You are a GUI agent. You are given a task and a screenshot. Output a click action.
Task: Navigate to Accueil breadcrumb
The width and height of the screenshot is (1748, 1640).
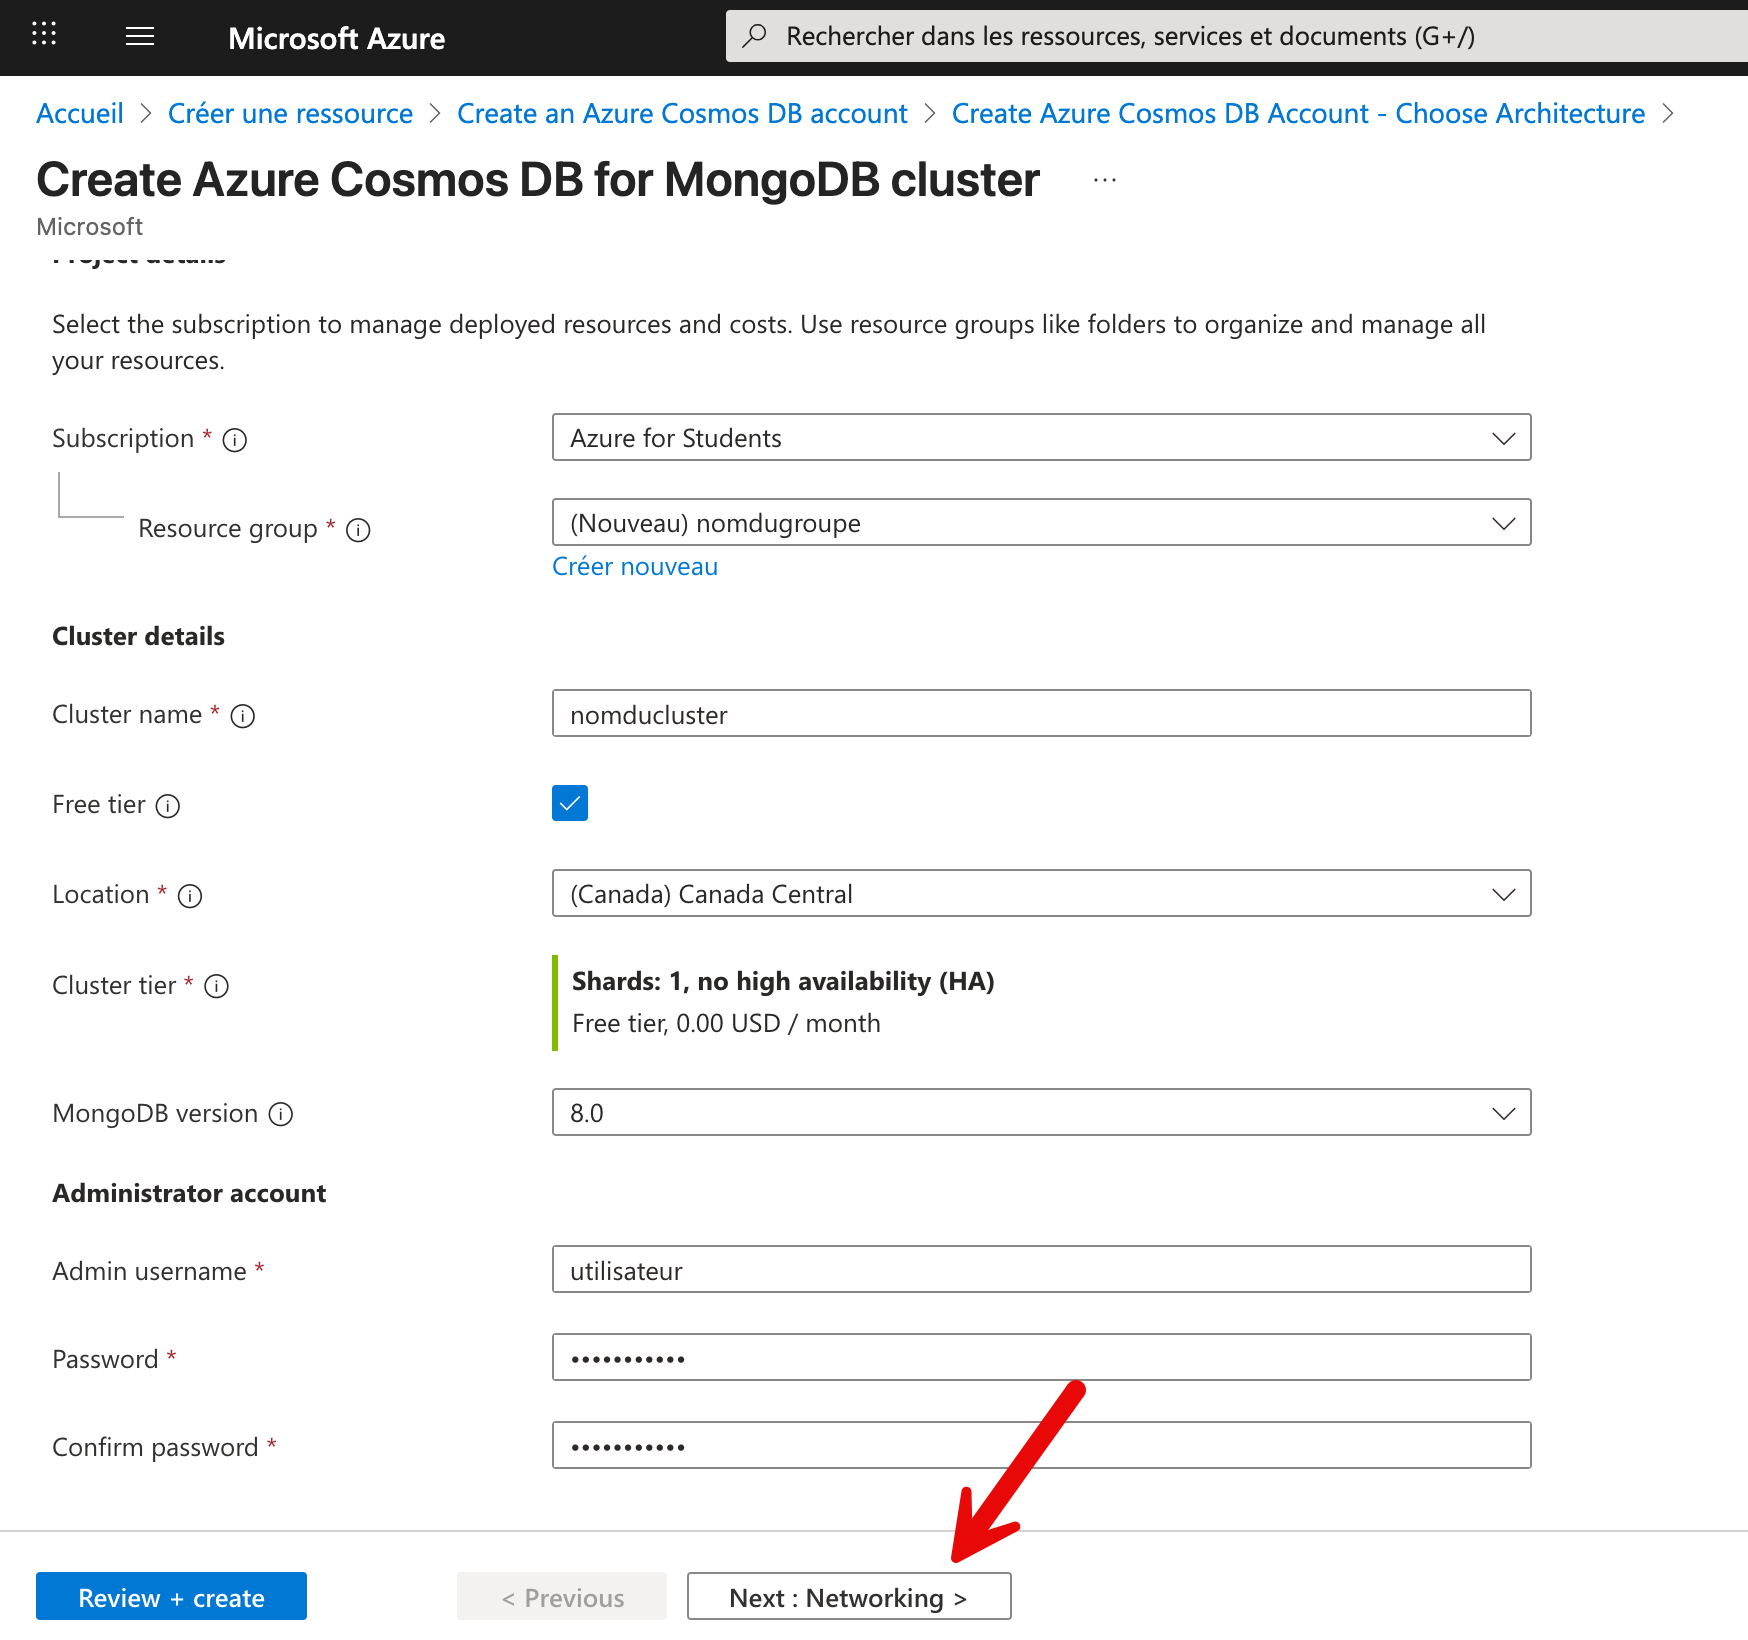coord(80,113)
